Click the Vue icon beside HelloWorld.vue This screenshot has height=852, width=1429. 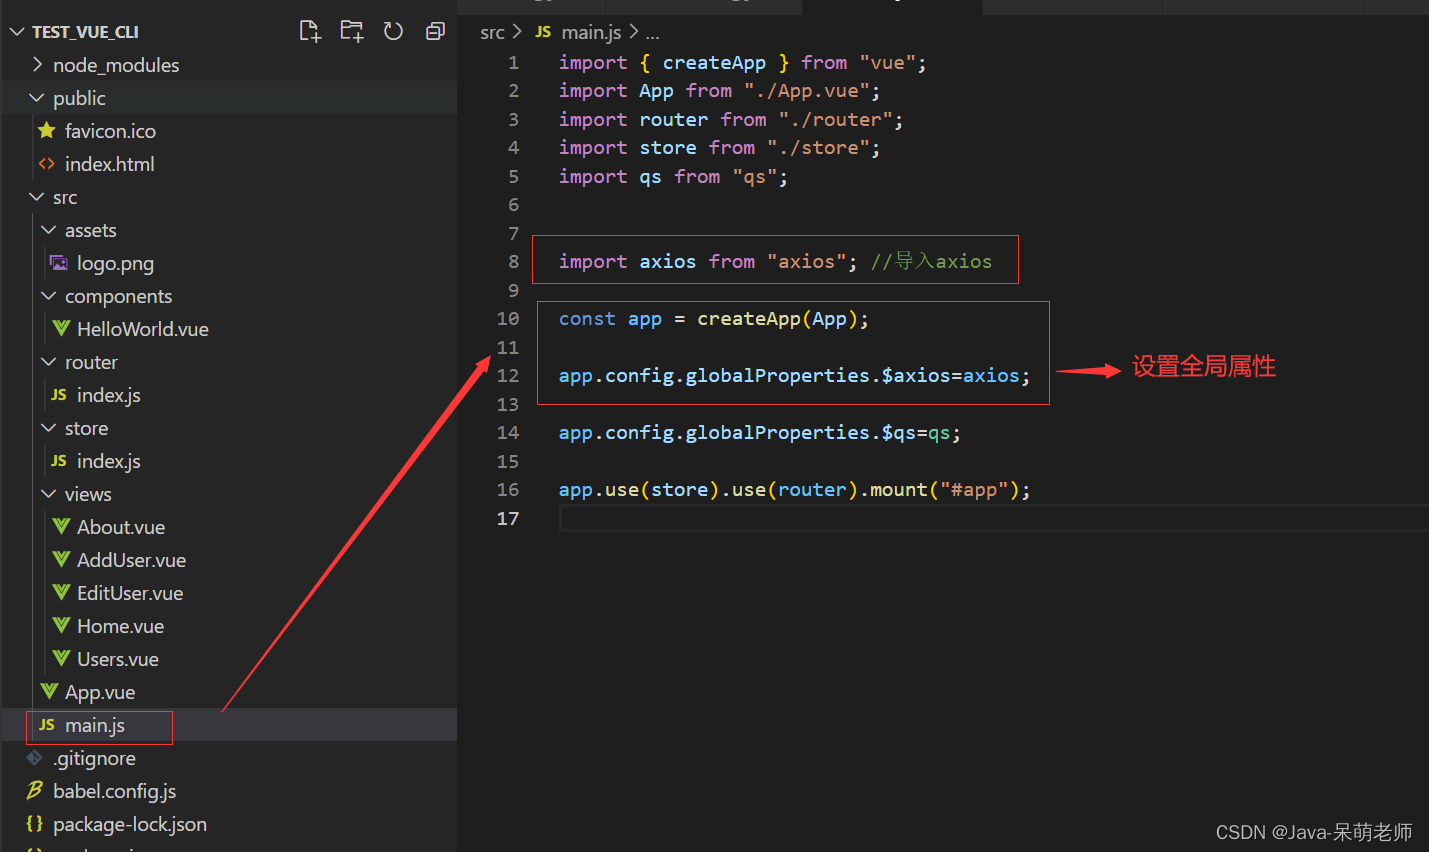(x=61, y=328)
